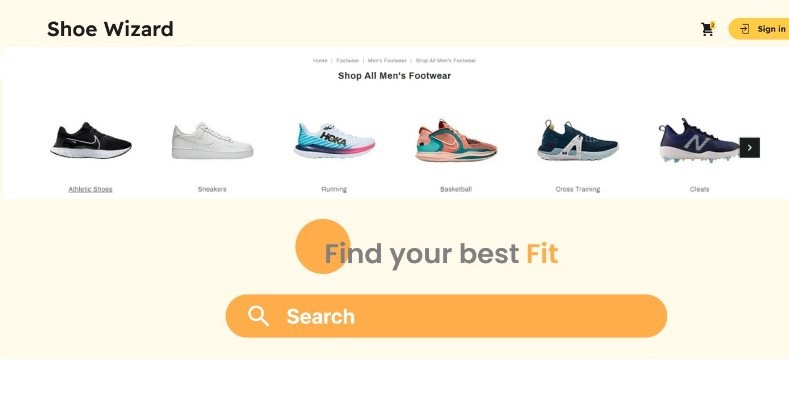Image resolution: width=789 pixels, height=402 pixels.
Task: Click the Sign in button
Action: click(759, 29)
